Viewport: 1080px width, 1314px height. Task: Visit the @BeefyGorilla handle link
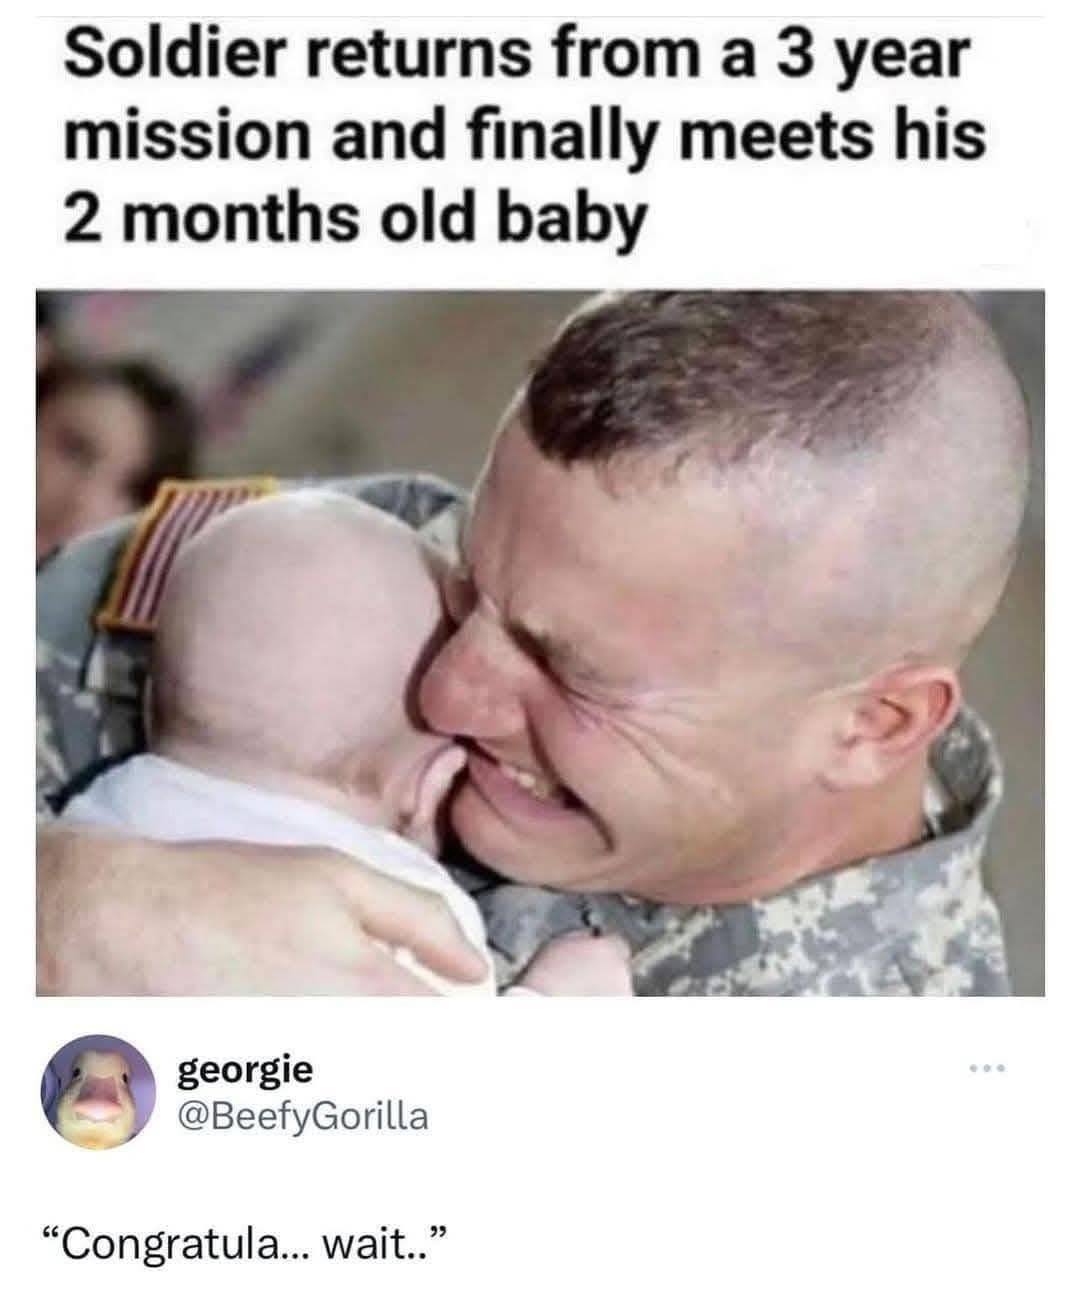tap(302, 1115)
